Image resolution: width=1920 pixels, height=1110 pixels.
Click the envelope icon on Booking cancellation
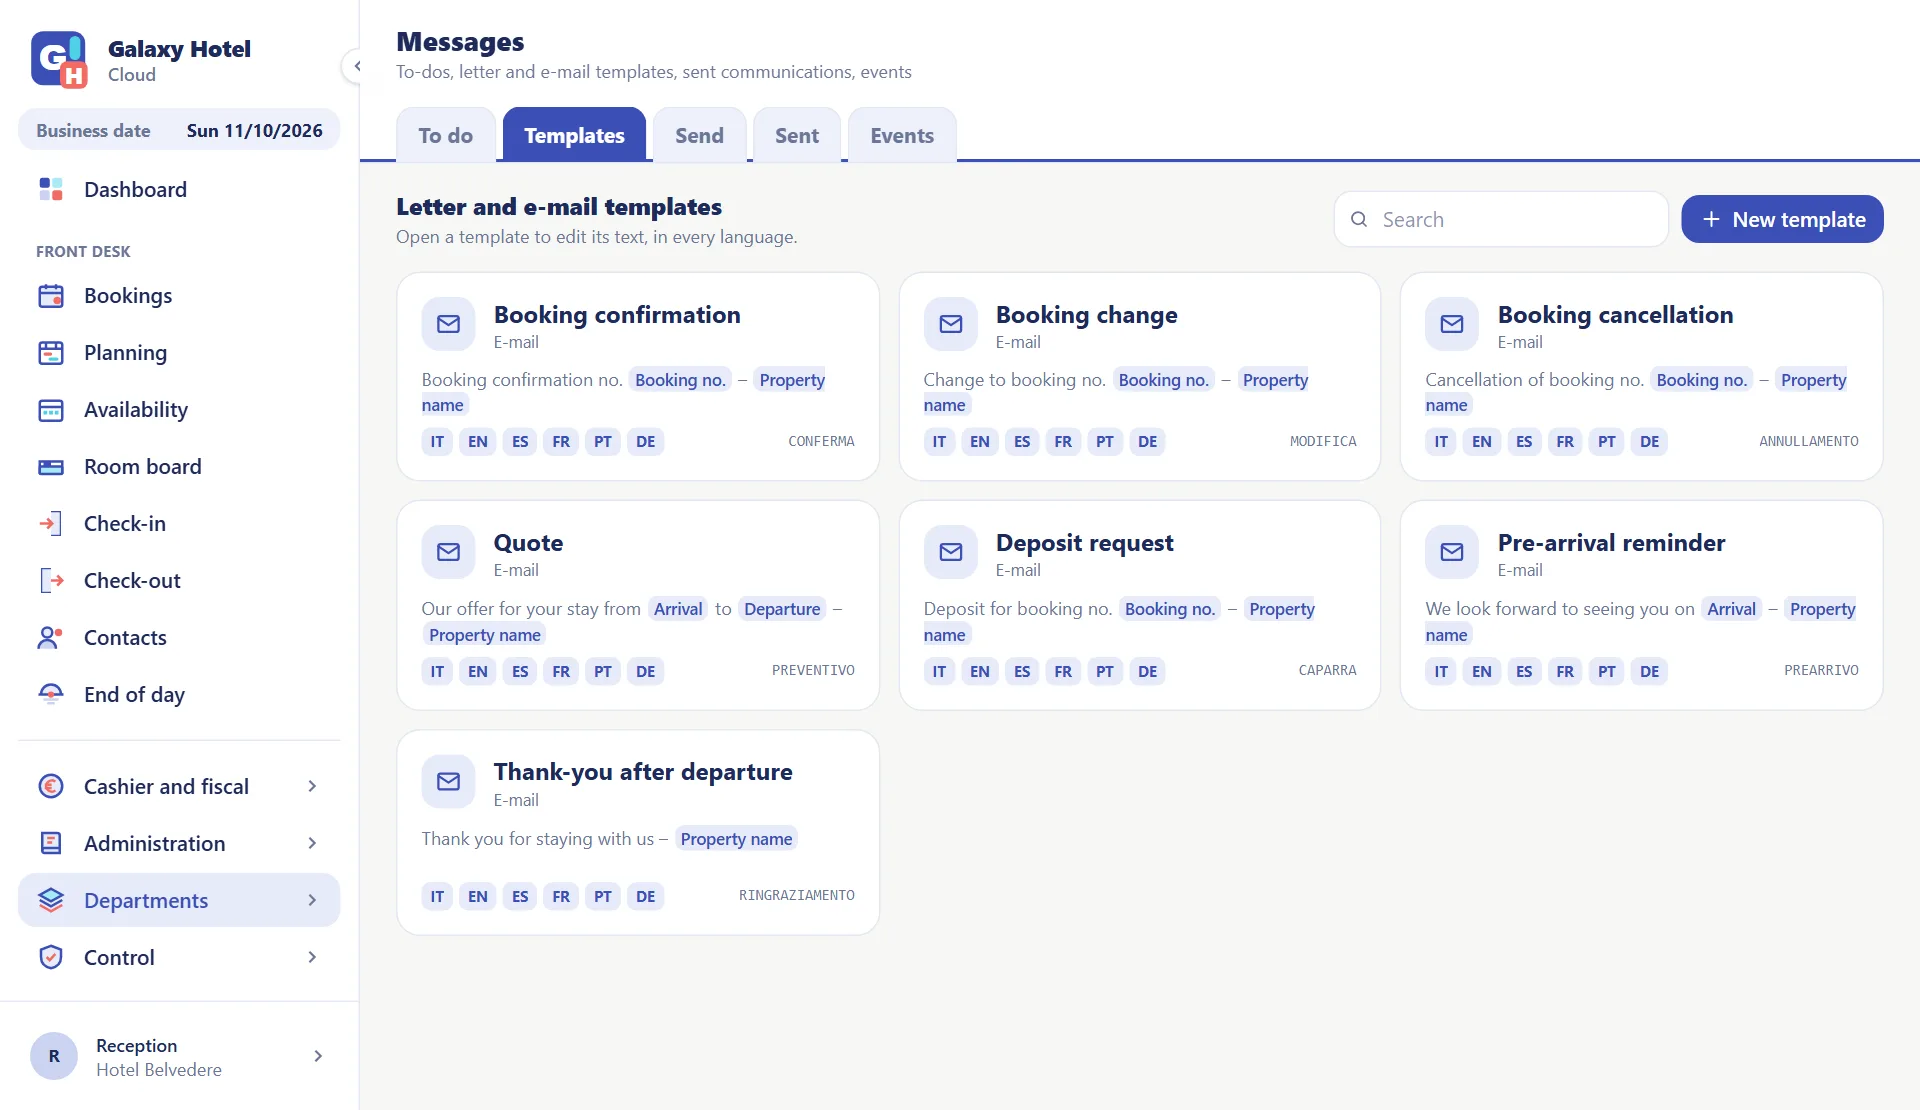(1452, 324)
